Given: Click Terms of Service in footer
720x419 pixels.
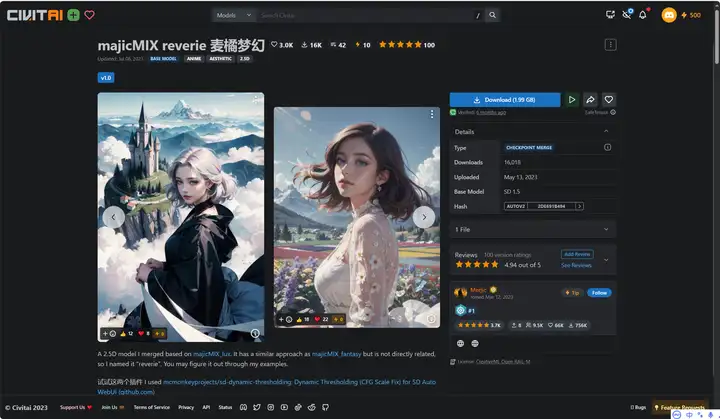Looking at the screenshot, I should [152, 408].
